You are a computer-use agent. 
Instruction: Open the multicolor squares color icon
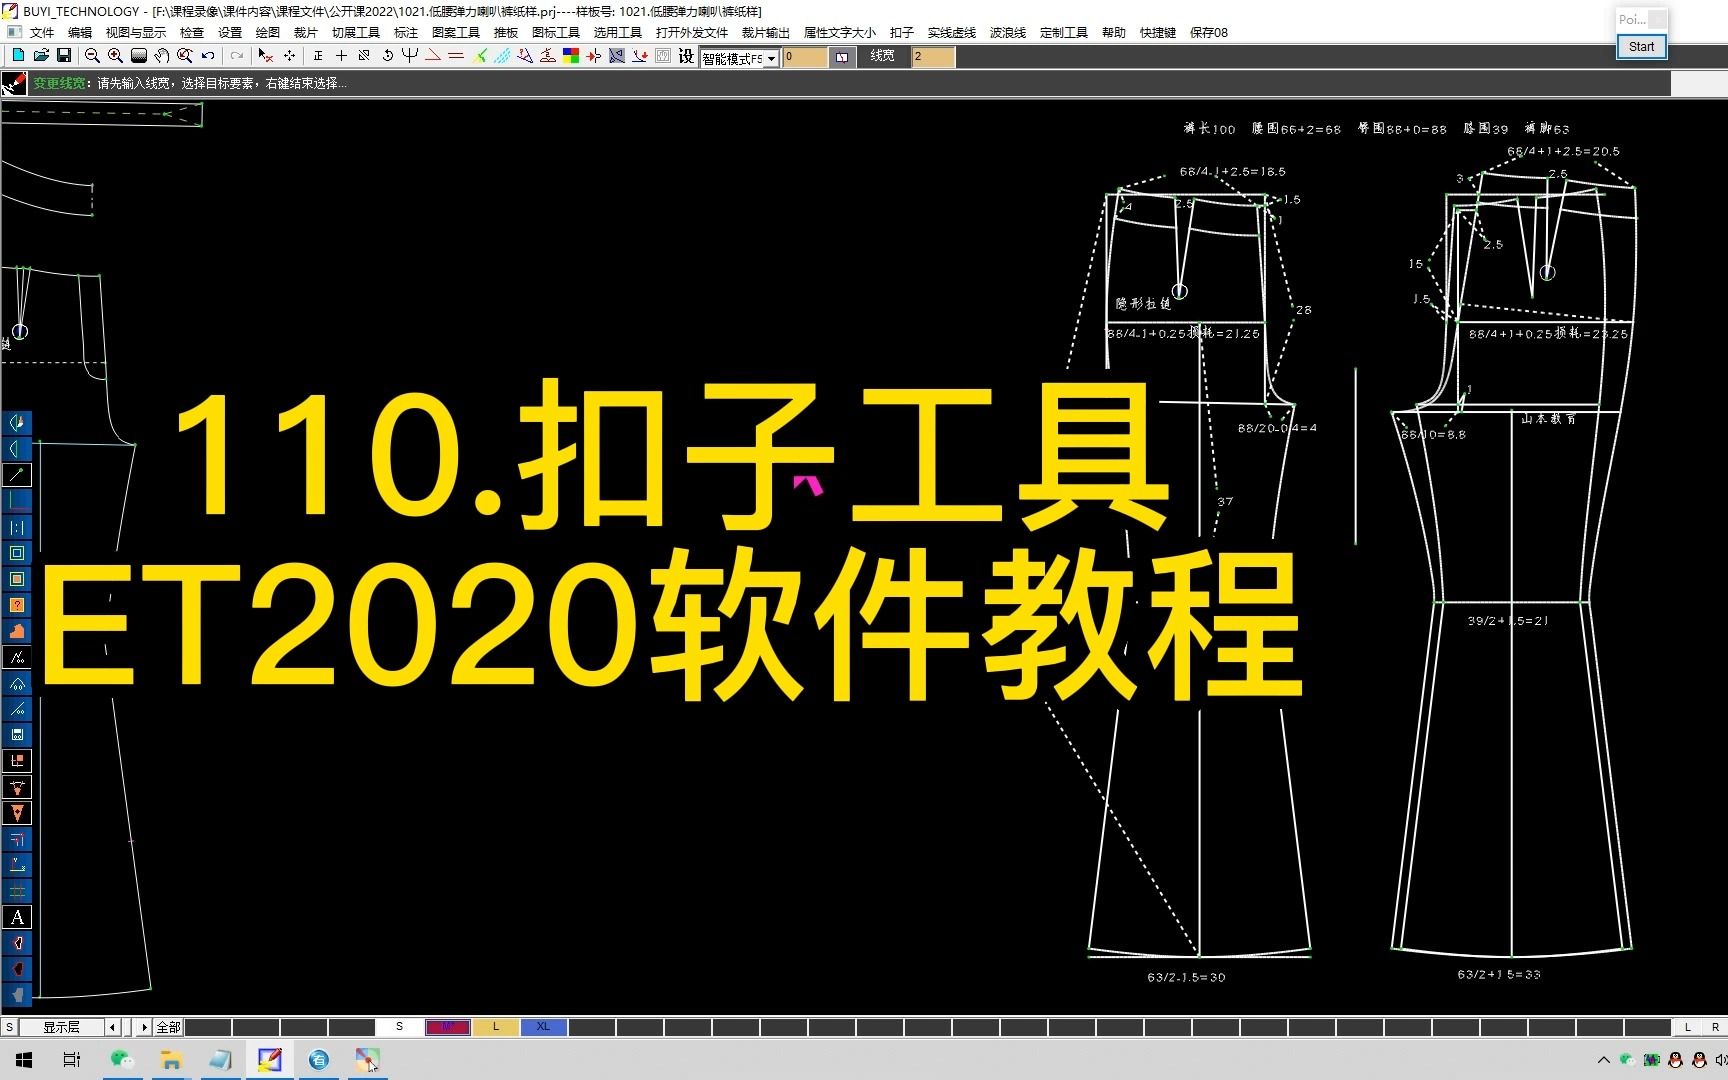571,56
